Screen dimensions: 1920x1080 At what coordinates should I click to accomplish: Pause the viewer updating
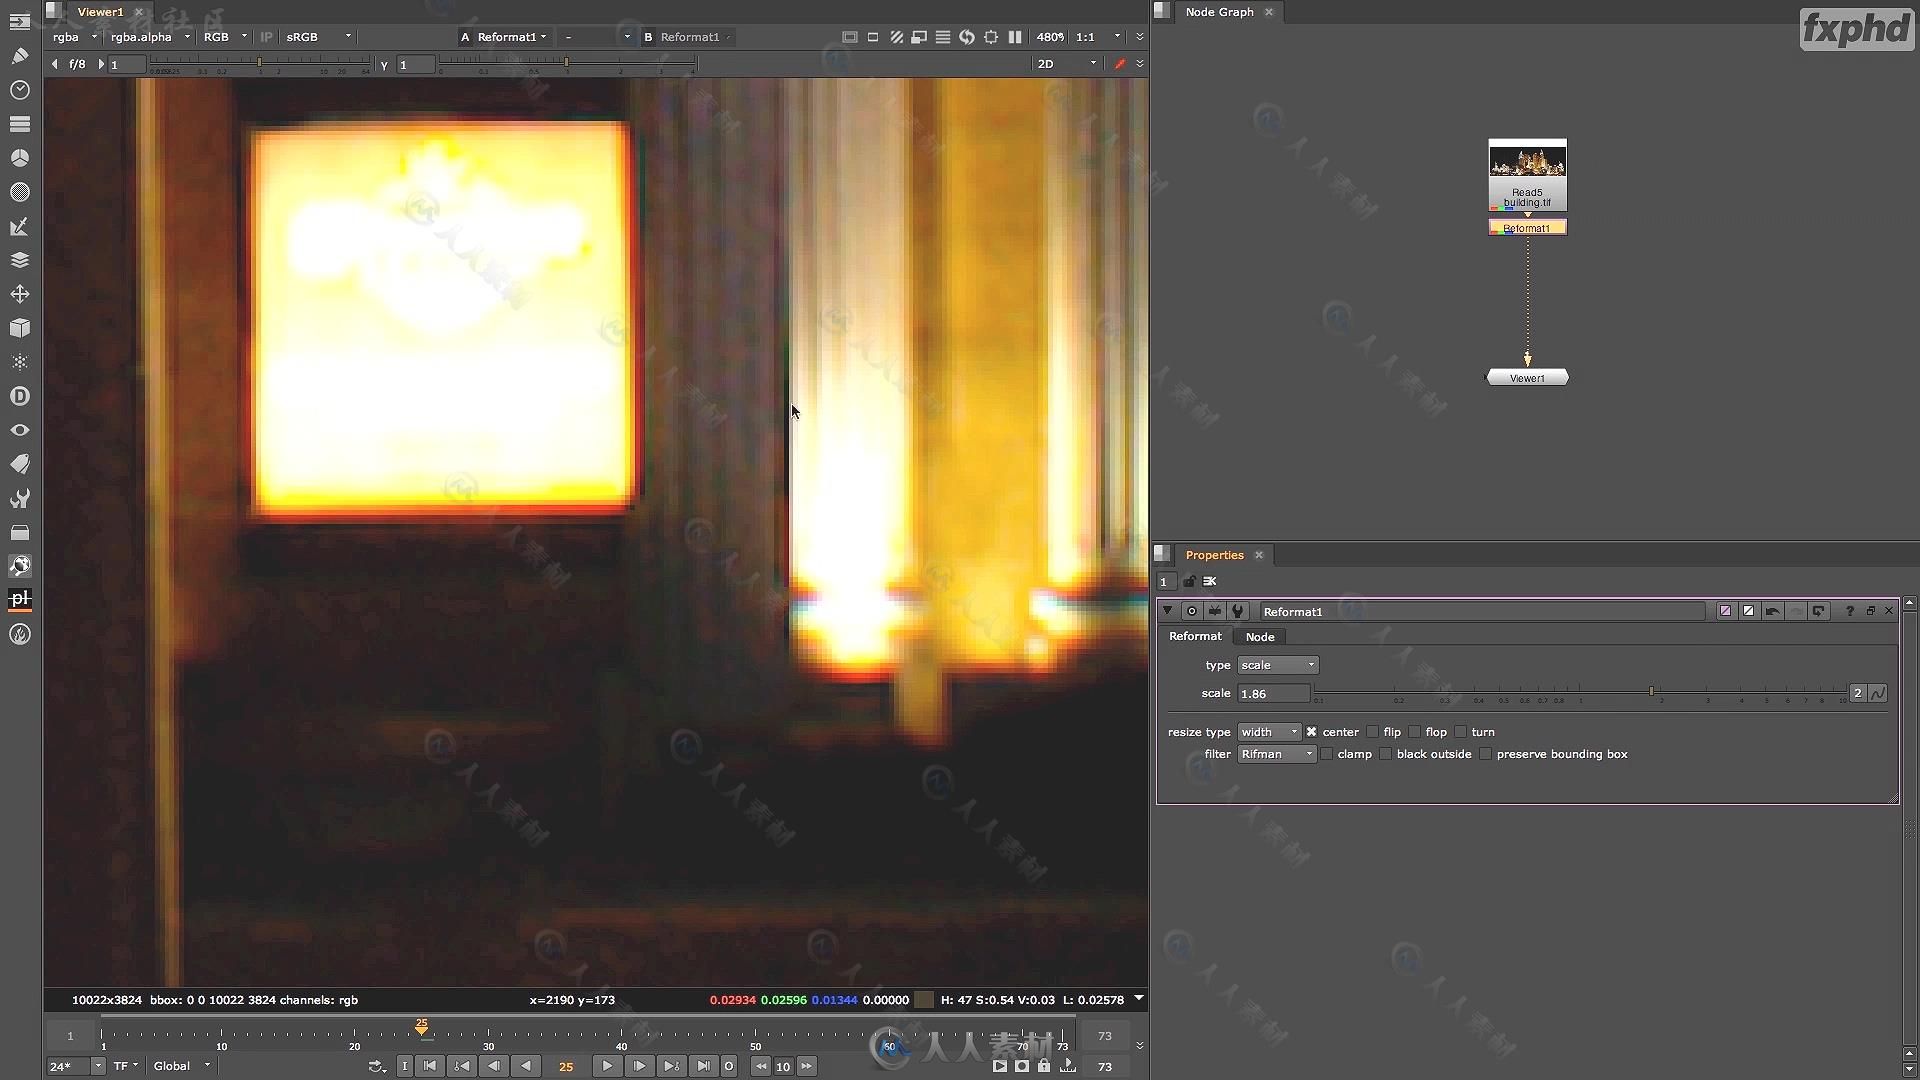pyautogui.click(x=1015, y=37)
